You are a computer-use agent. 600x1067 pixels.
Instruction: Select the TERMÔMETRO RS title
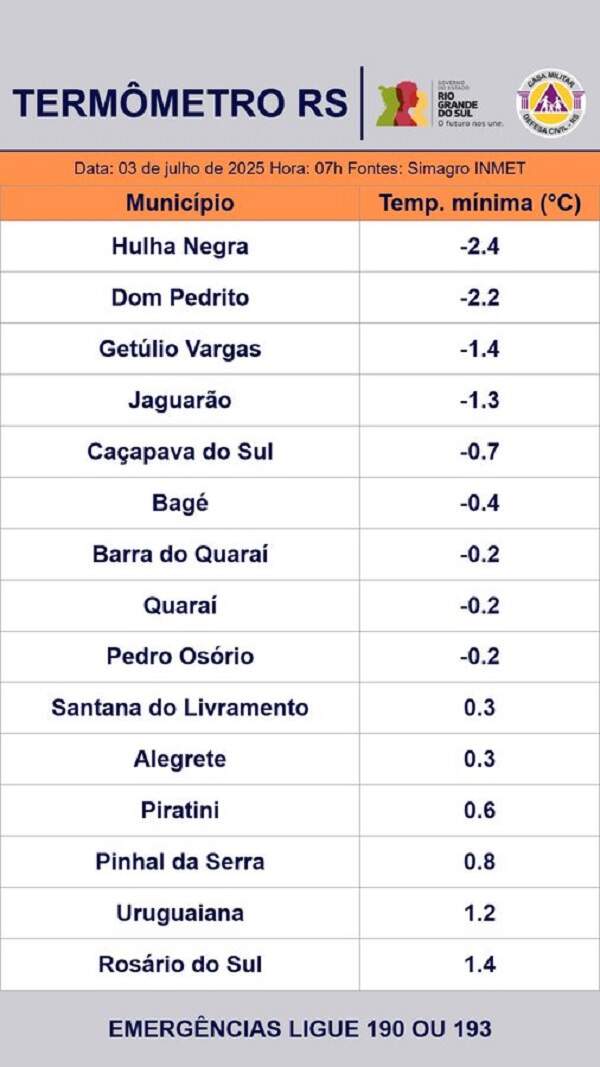[180, 103]
